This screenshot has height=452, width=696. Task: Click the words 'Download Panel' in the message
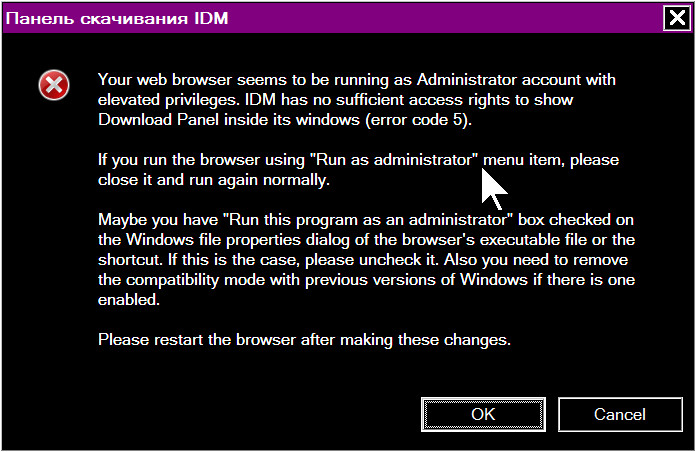[158, 120]
